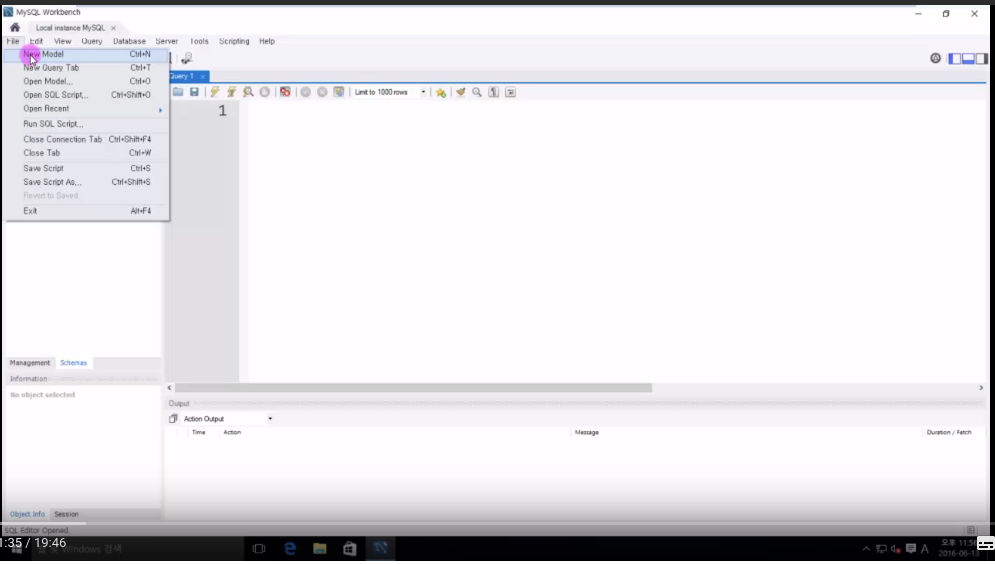Stop query execution hand icon
The image size is (995, 564).
(265, 92)
